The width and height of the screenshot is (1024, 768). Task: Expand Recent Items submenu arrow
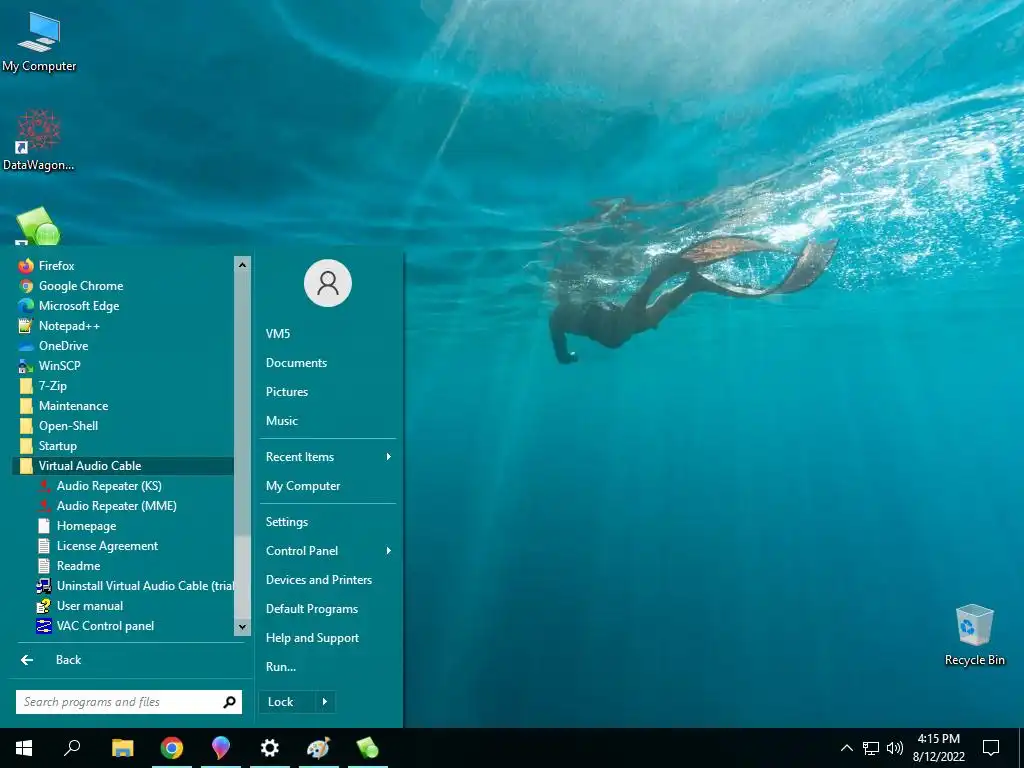click(x=389, y=457)
